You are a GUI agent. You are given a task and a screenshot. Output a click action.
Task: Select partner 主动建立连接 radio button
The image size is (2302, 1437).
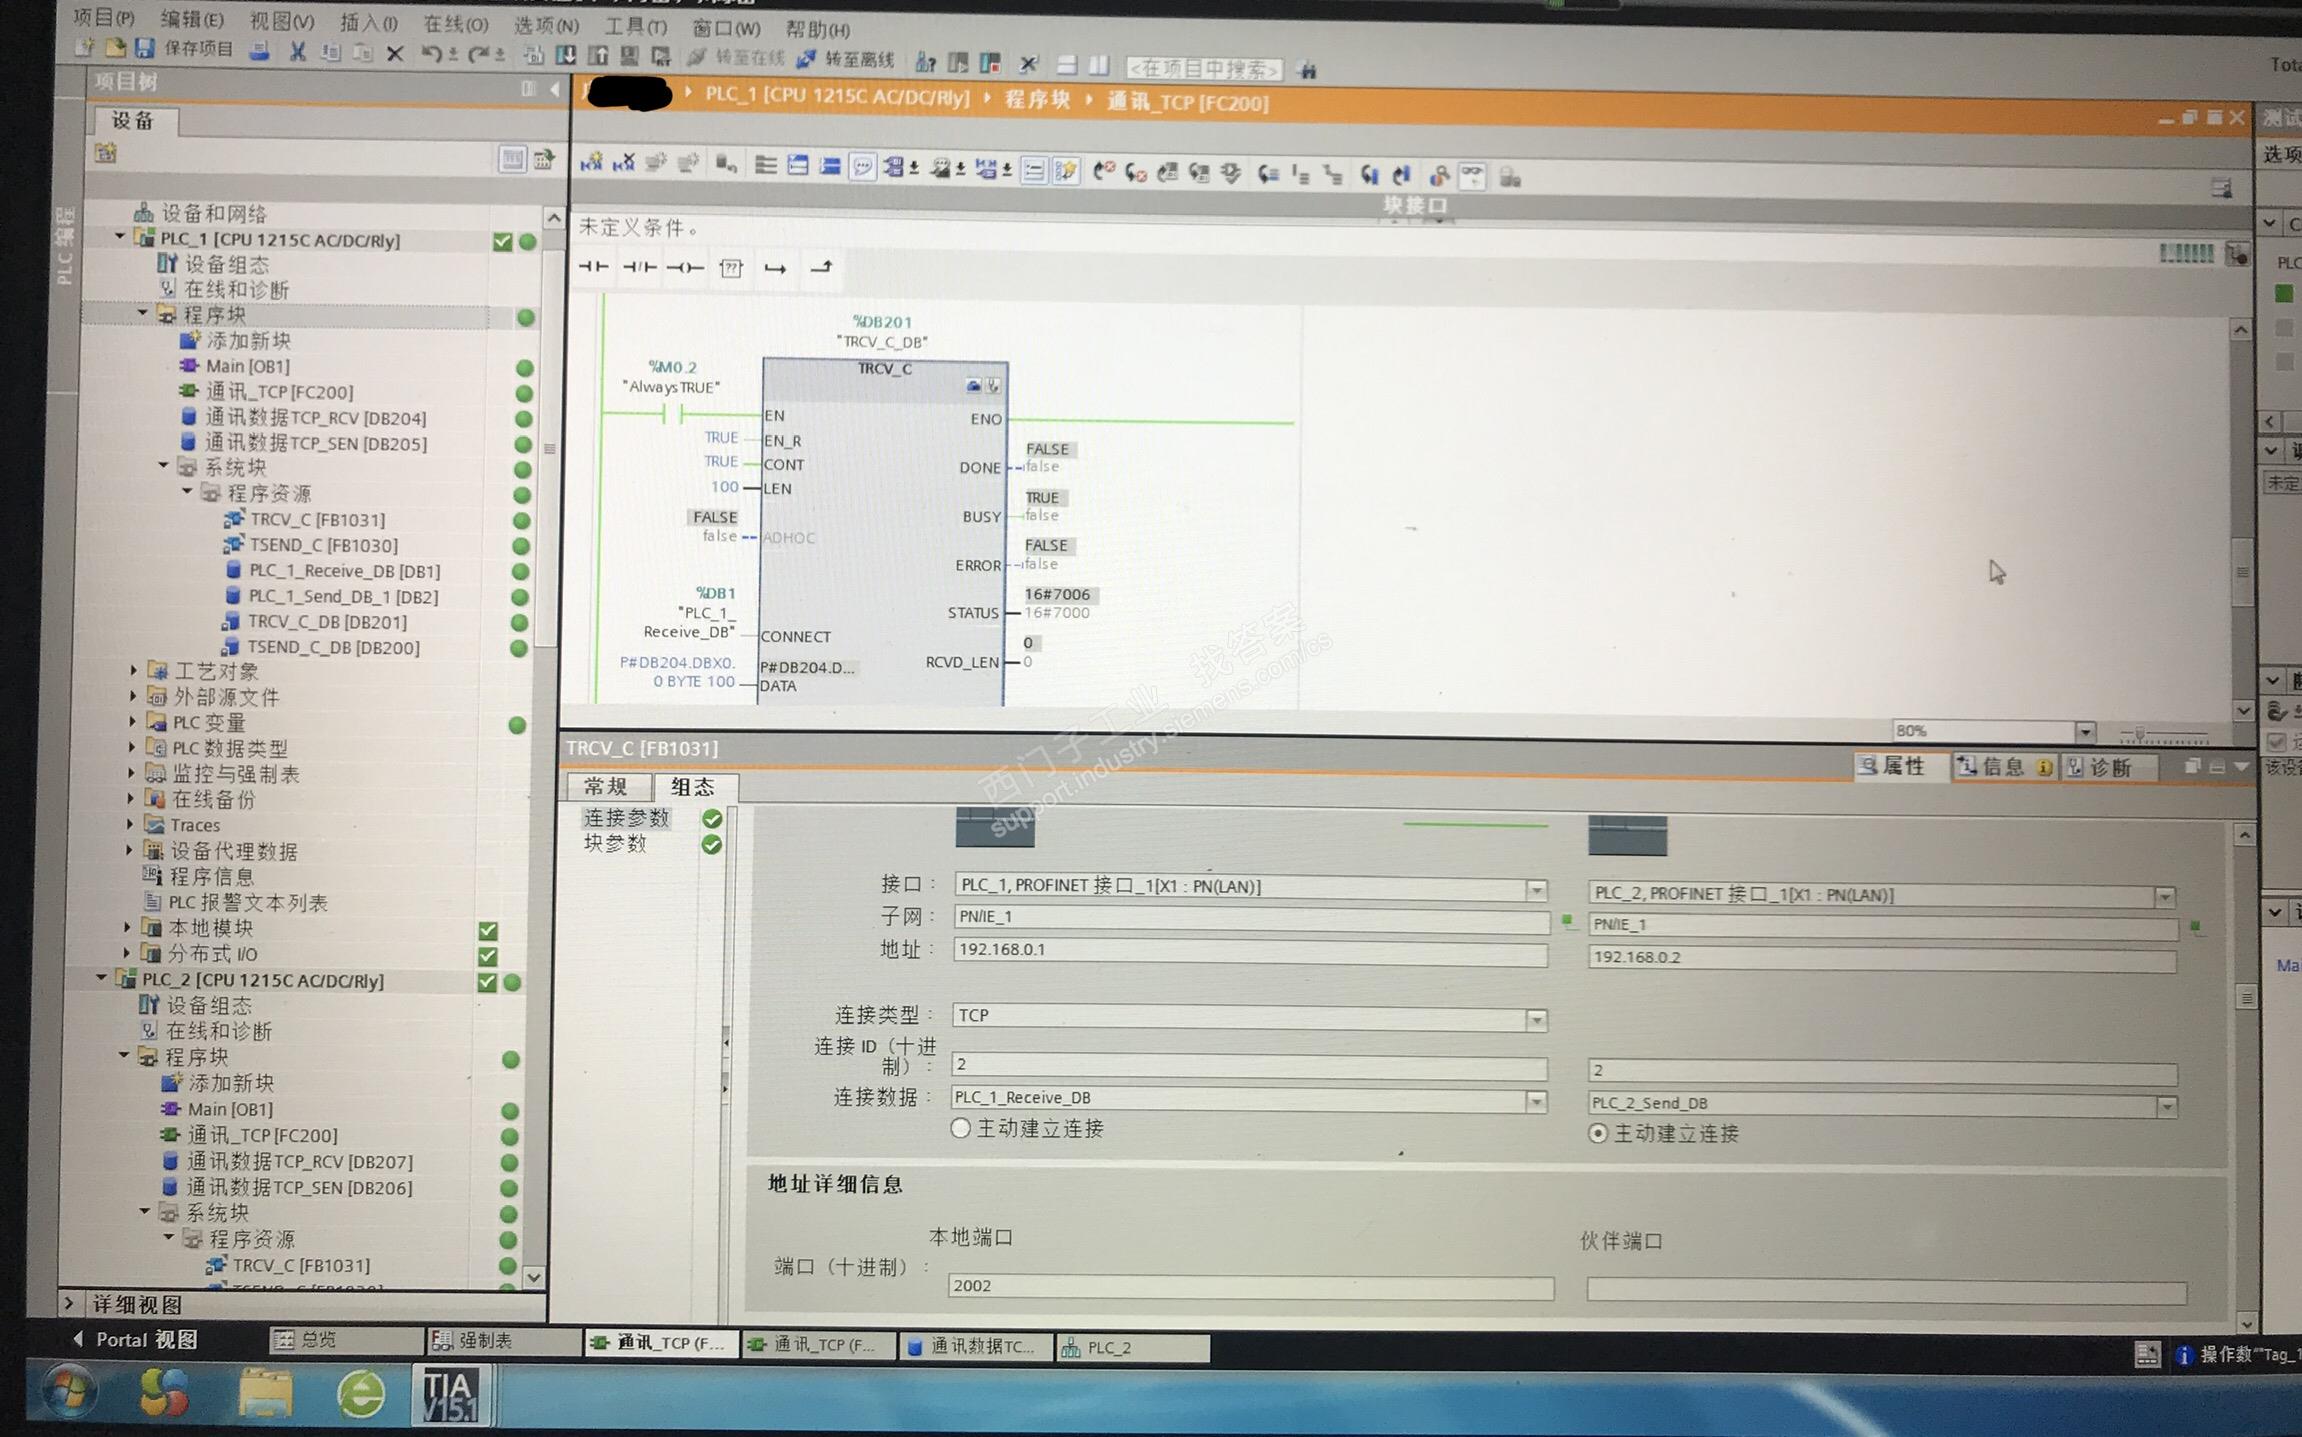tap(1598, 1133)
